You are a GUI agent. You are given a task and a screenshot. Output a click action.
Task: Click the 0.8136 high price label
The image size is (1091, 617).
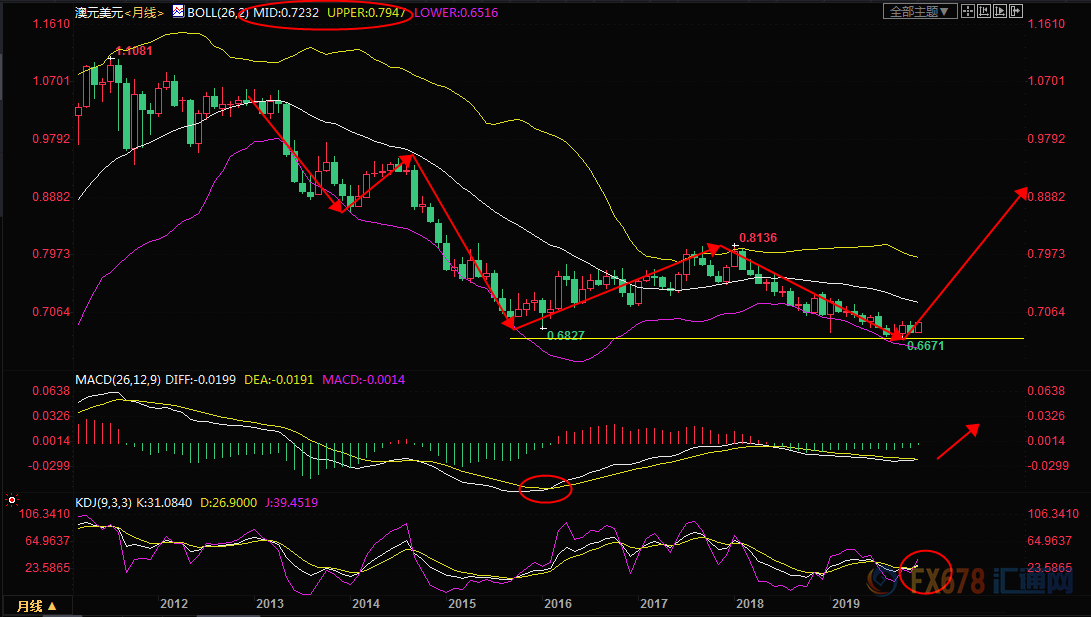[x=758, y=238]
